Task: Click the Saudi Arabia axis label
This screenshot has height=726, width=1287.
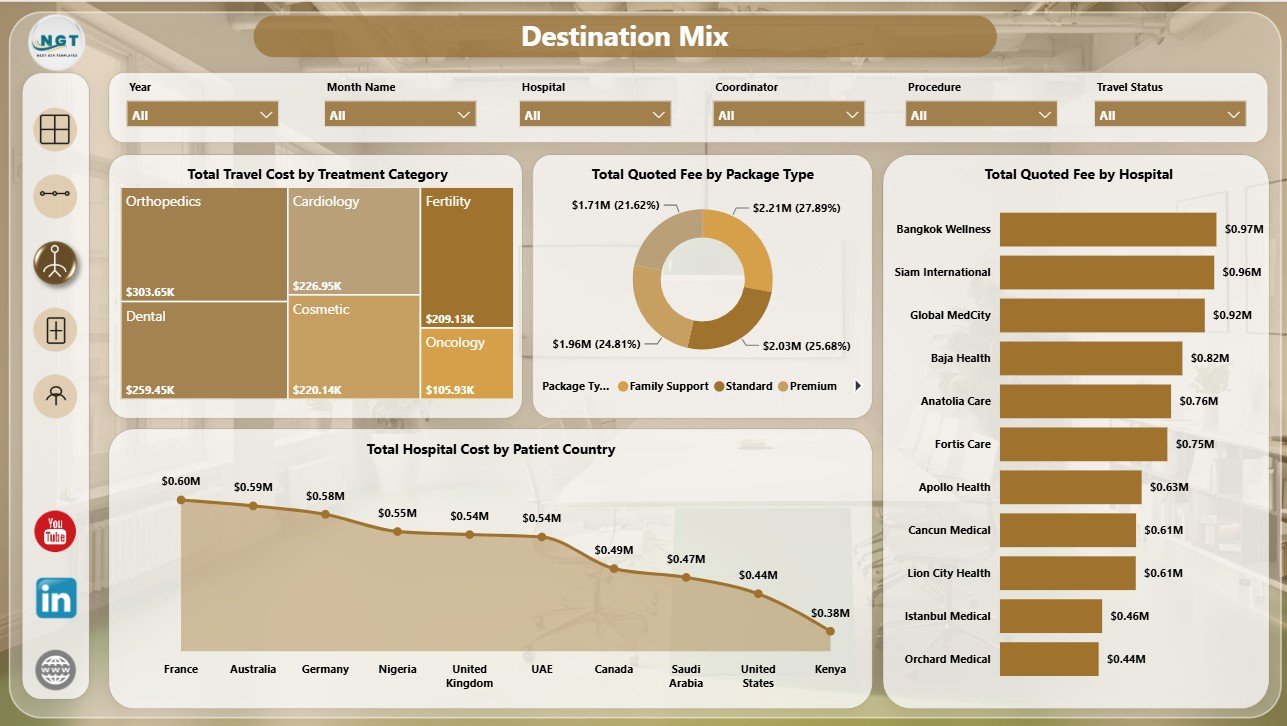Action: click(686, 676)
